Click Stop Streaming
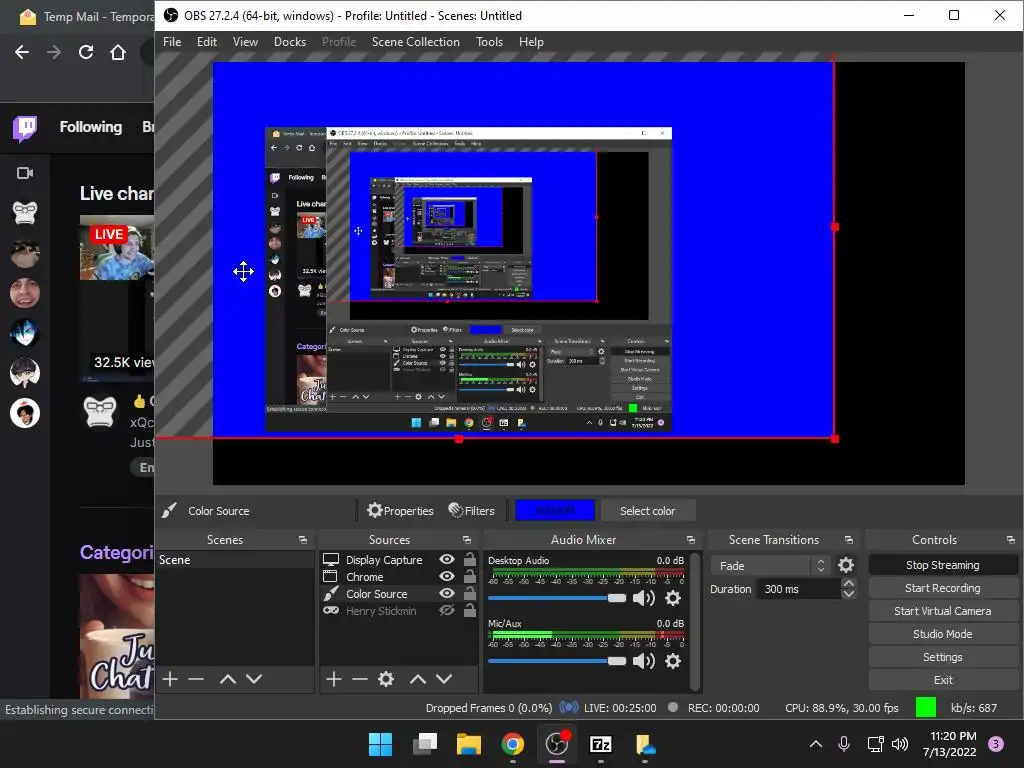 (x=942, y=565)
